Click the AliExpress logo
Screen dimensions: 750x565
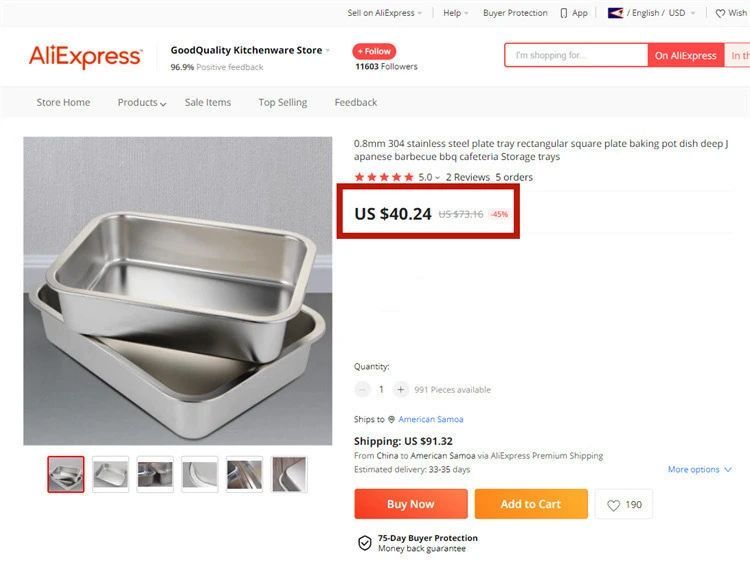click(x=85, y=56)
